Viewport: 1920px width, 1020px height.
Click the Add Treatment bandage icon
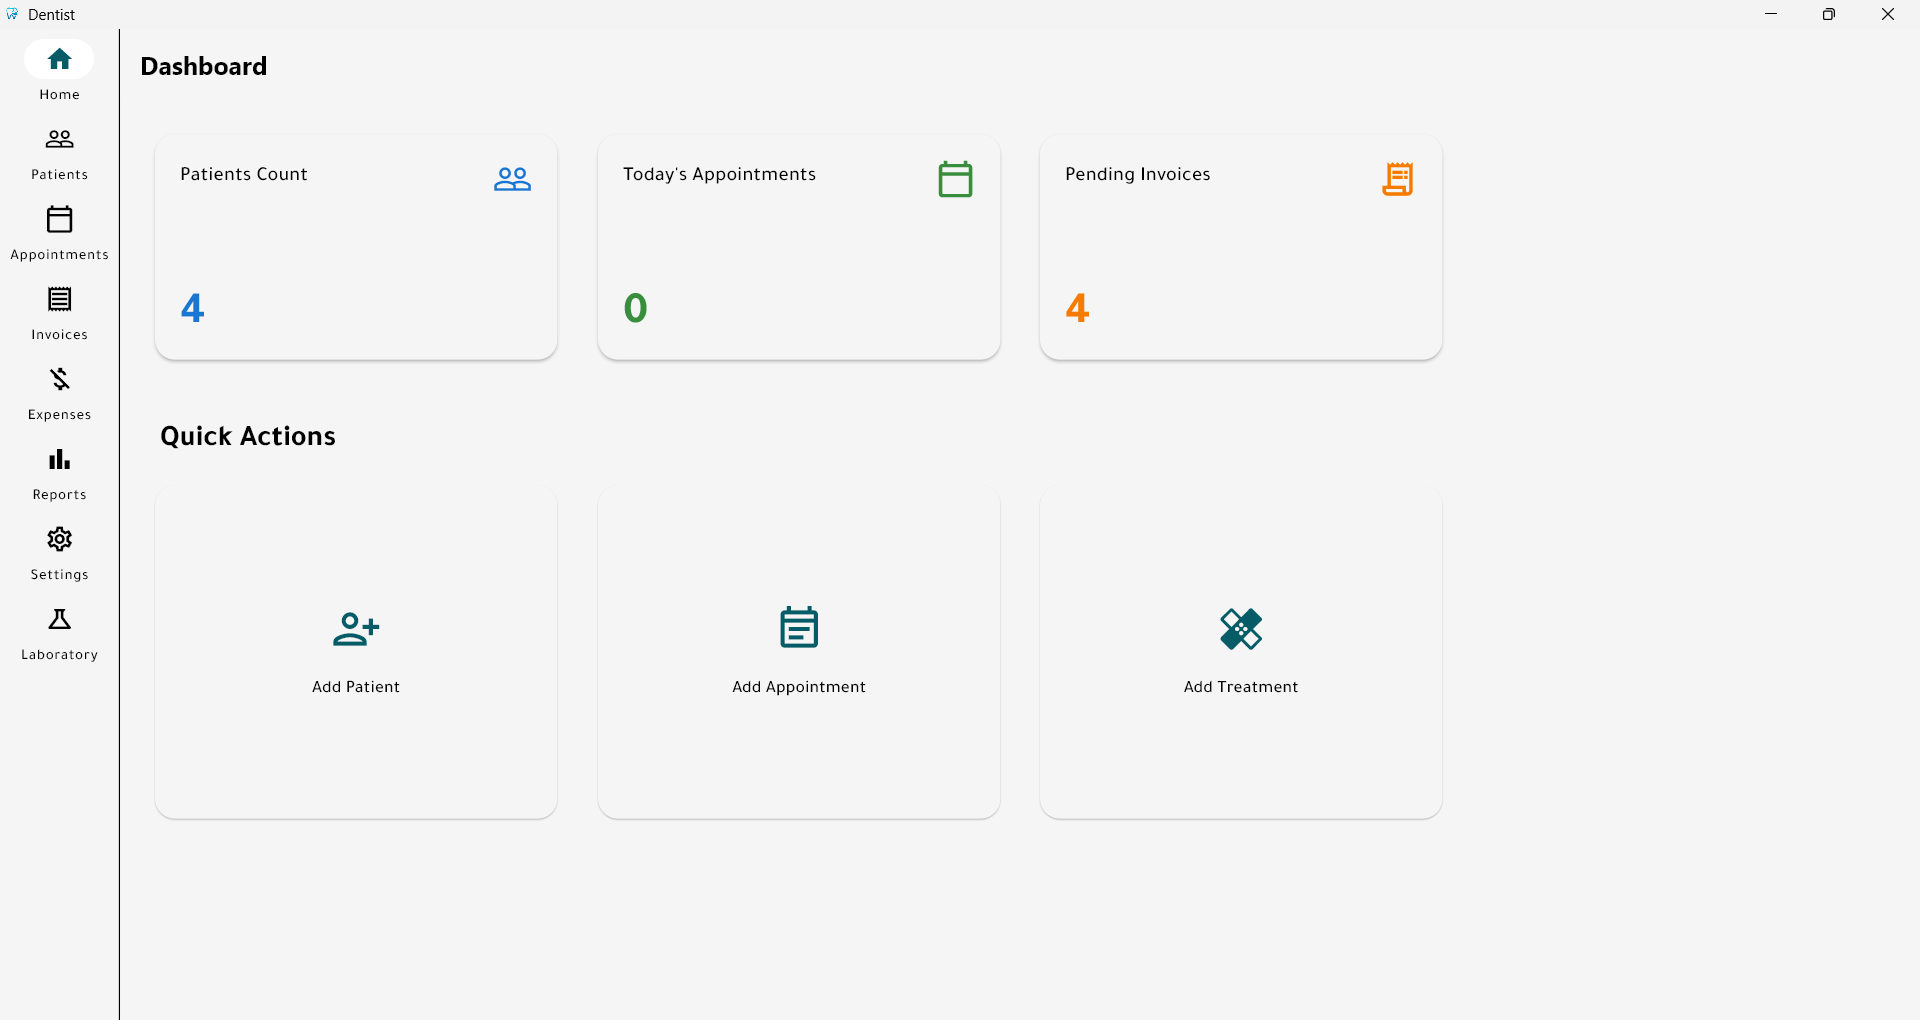click(x=1240, y=629)
